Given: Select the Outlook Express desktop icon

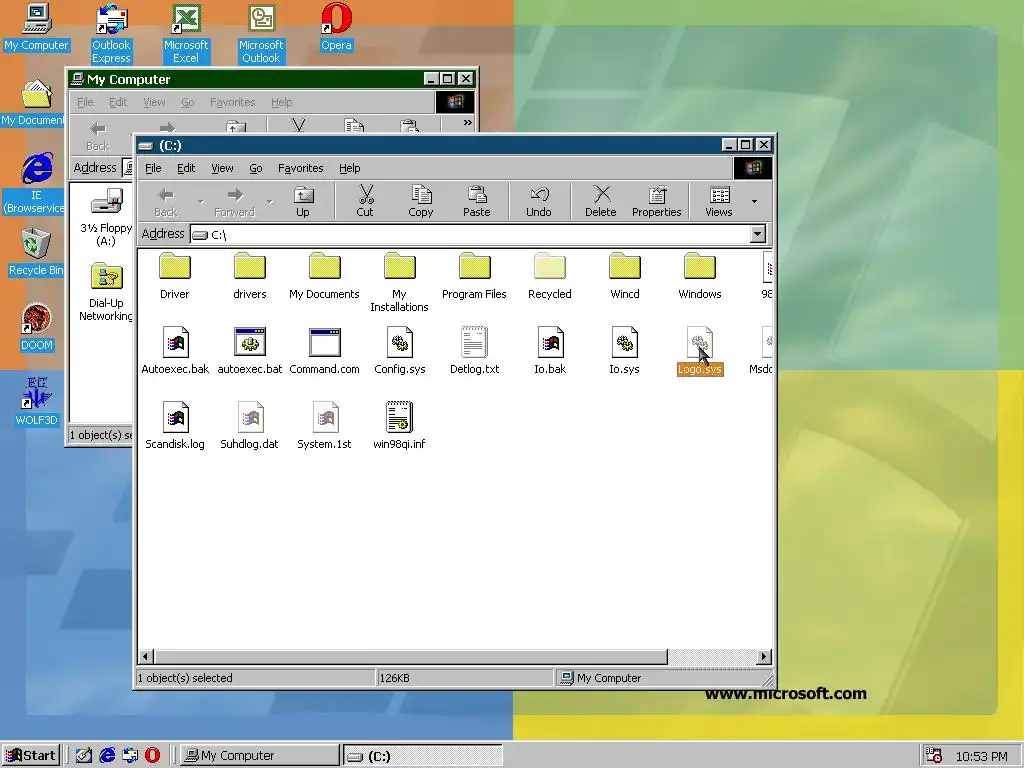Looking at the screenshot, I should point(111,34).
